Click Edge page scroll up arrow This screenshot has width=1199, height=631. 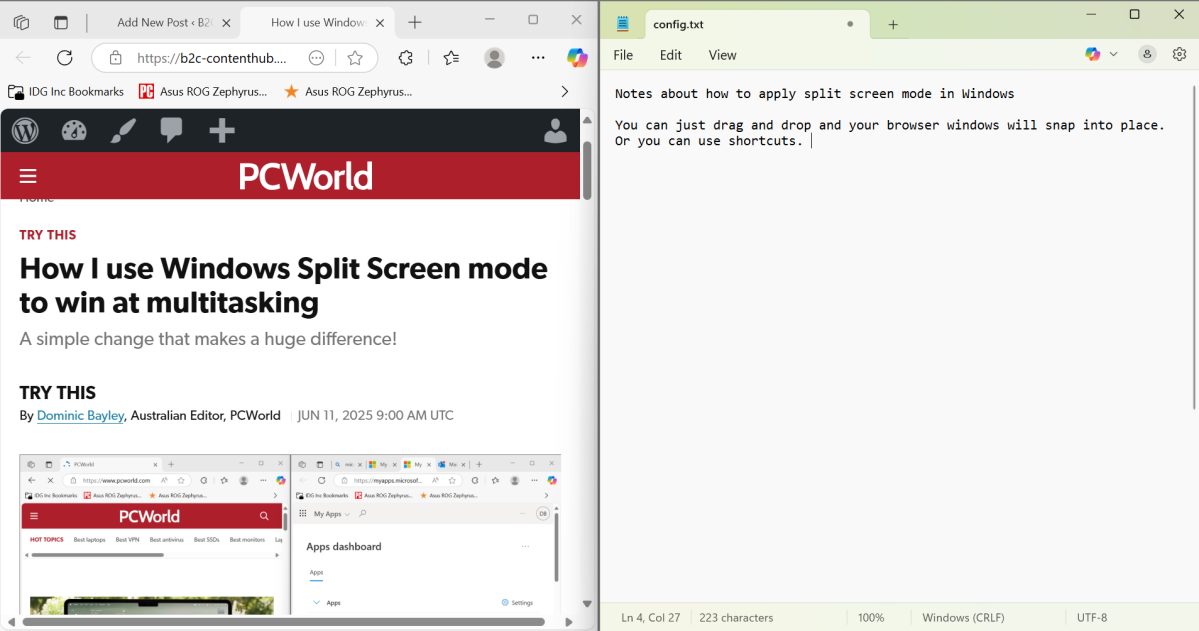pyautogui.click(x=587, y=120)
